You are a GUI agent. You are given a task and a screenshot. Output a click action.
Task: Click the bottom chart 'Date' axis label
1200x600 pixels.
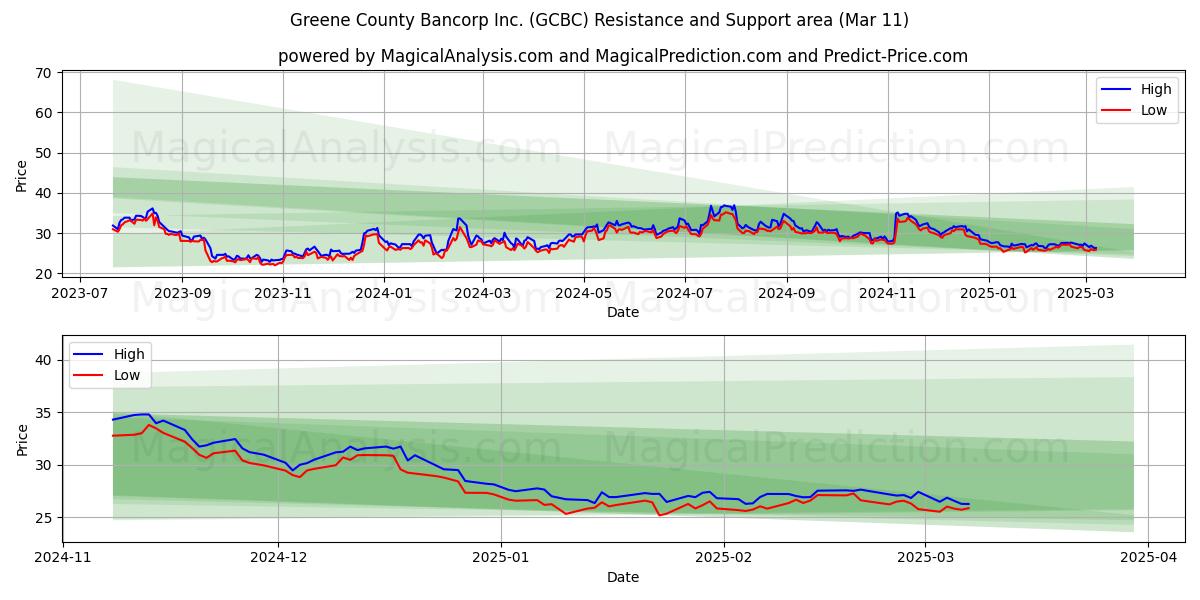click(623, 577)
